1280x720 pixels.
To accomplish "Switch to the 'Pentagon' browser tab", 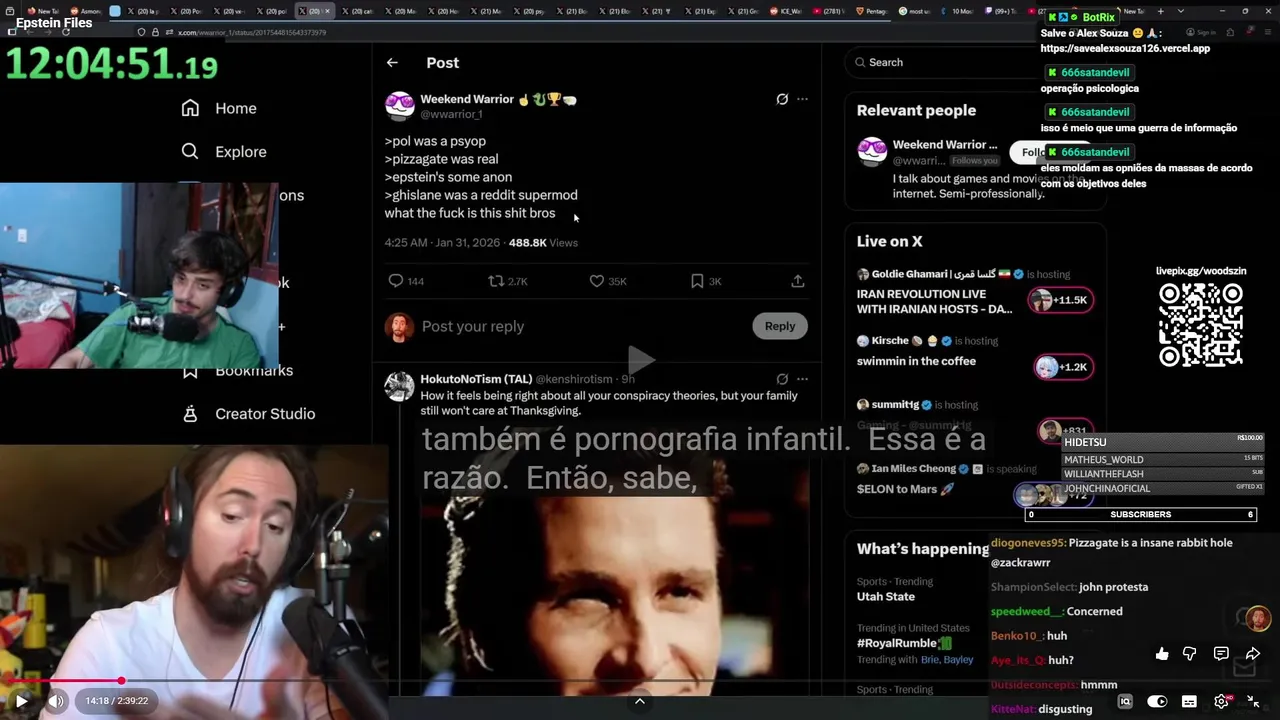I will pos(873,11).
